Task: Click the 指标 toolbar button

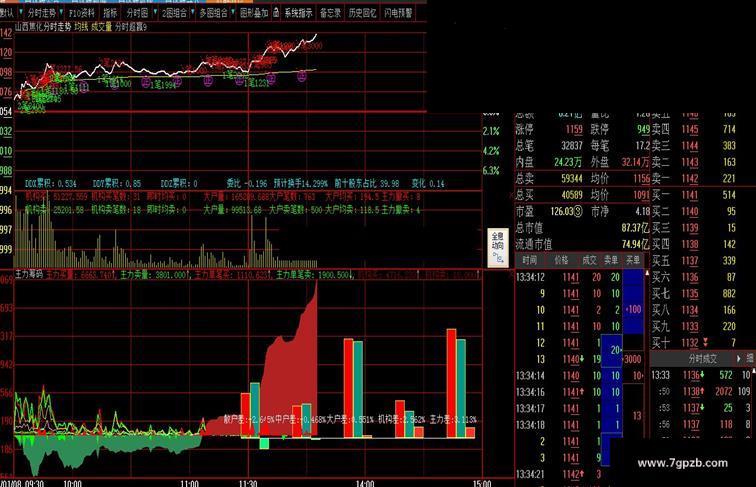Action: [110, 13]
